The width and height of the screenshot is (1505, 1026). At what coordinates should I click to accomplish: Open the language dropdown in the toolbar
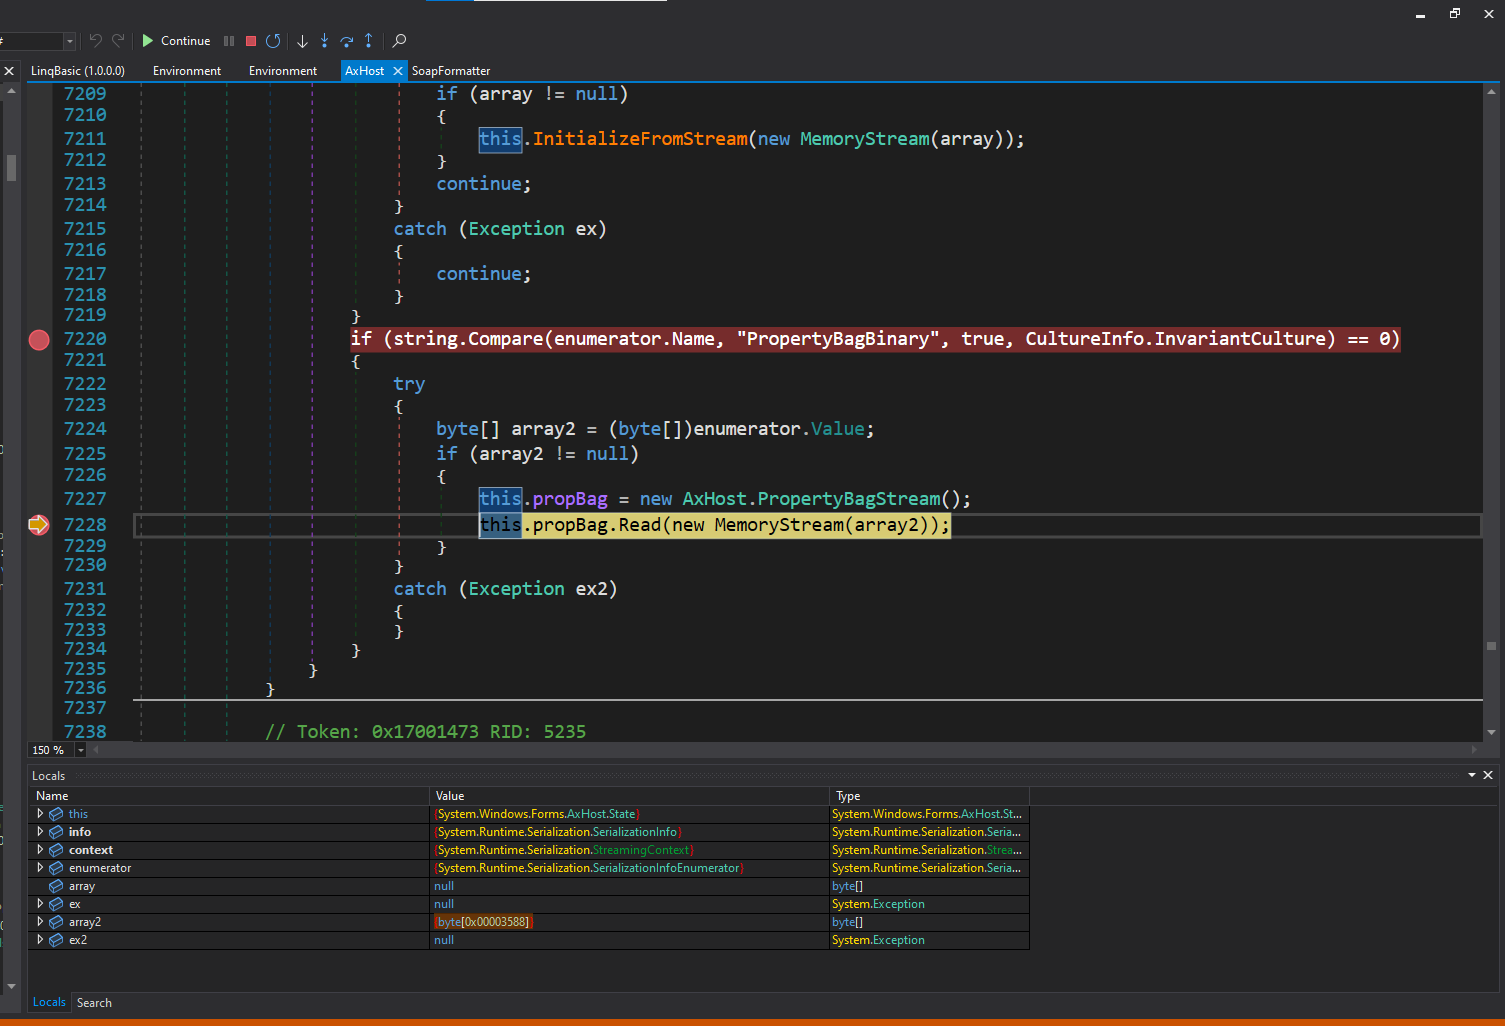pos(69,41)
